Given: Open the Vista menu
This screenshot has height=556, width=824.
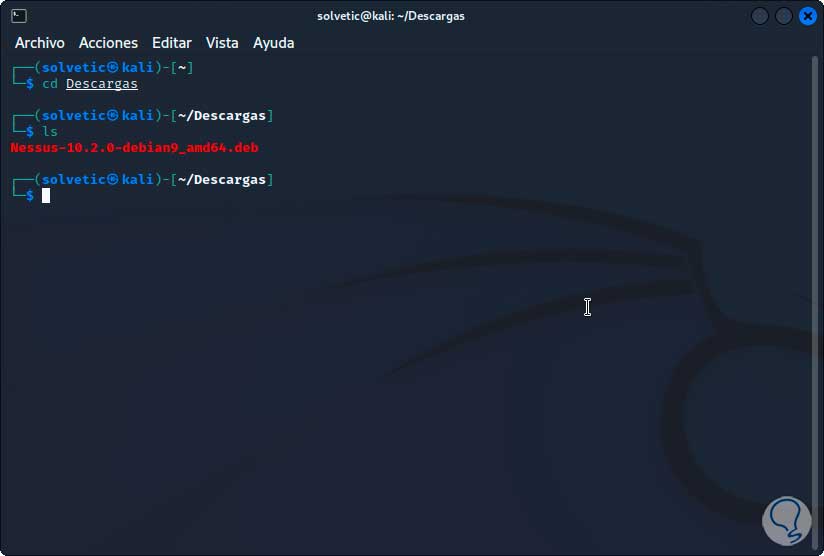Looking at the screenshot, I should point(222,43).
